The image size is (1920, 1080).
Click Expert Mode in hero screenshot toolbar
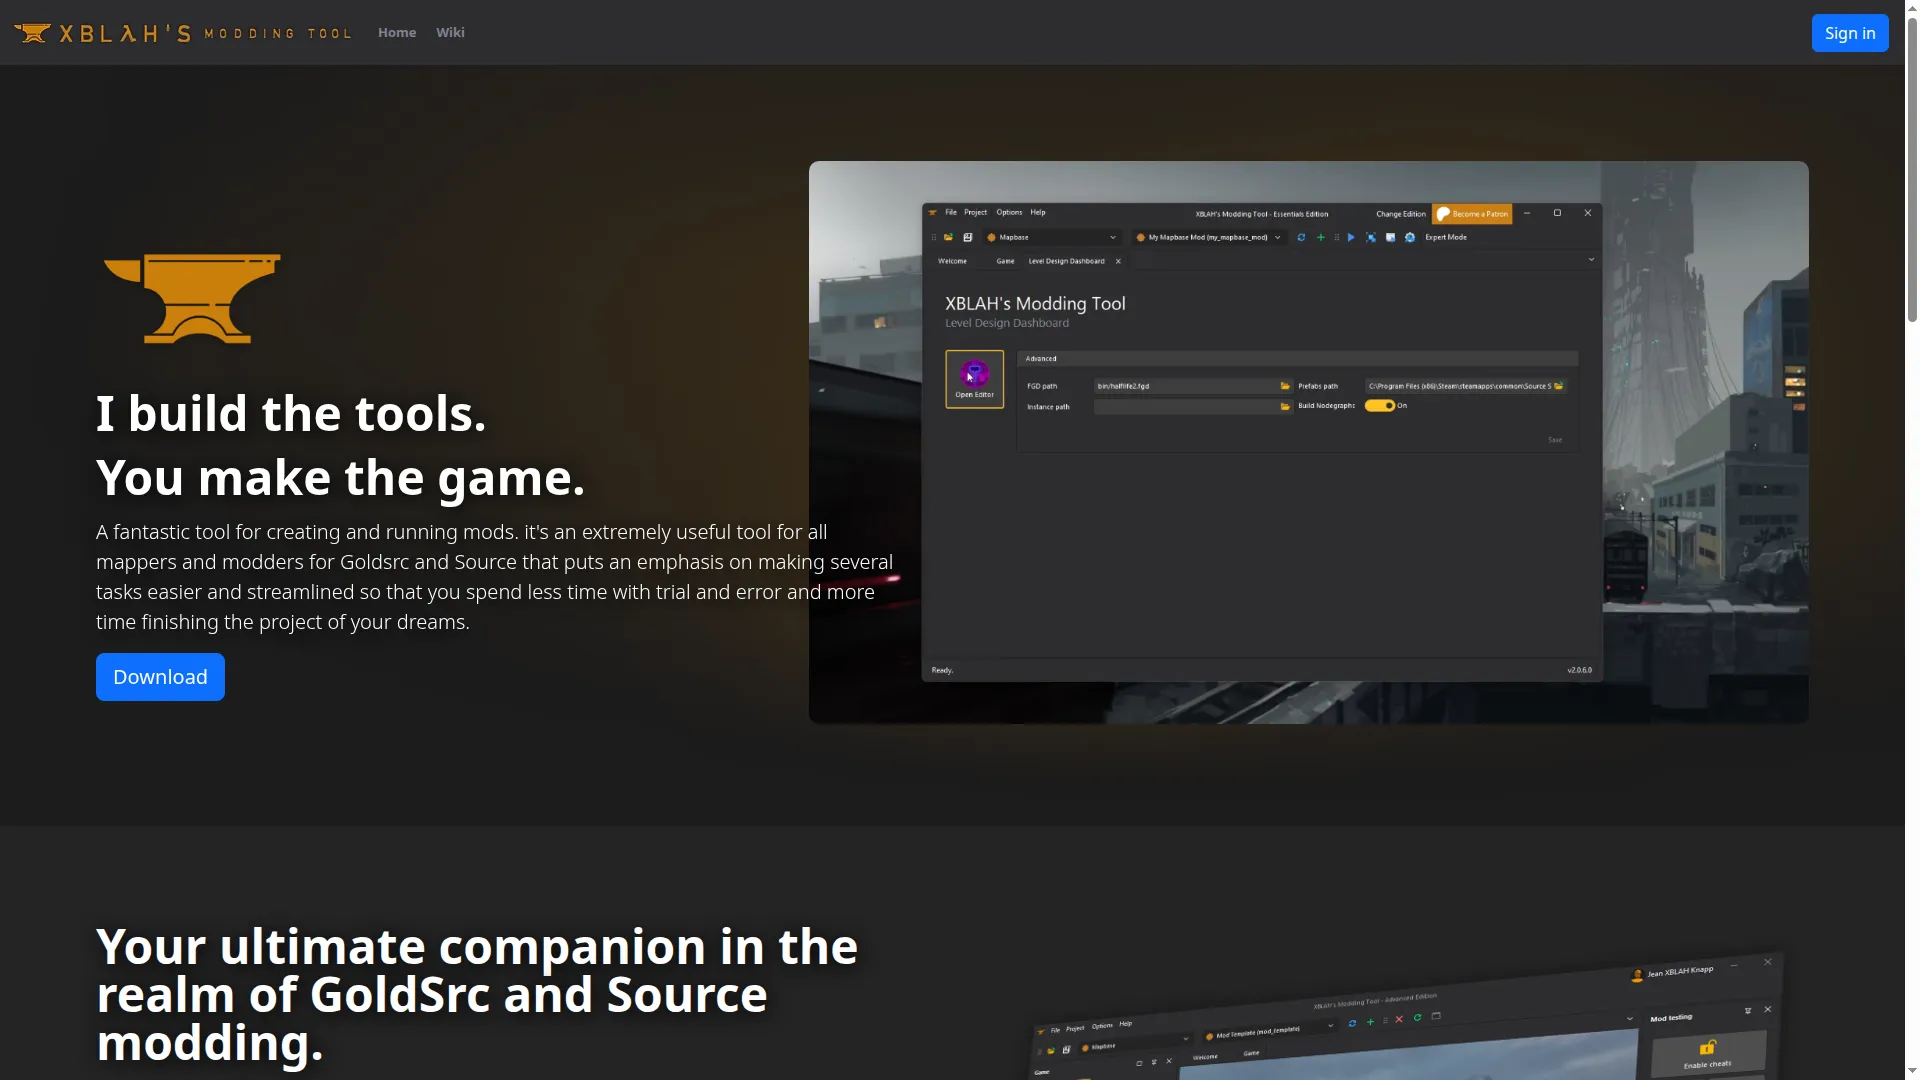[x=1446, y=237]
